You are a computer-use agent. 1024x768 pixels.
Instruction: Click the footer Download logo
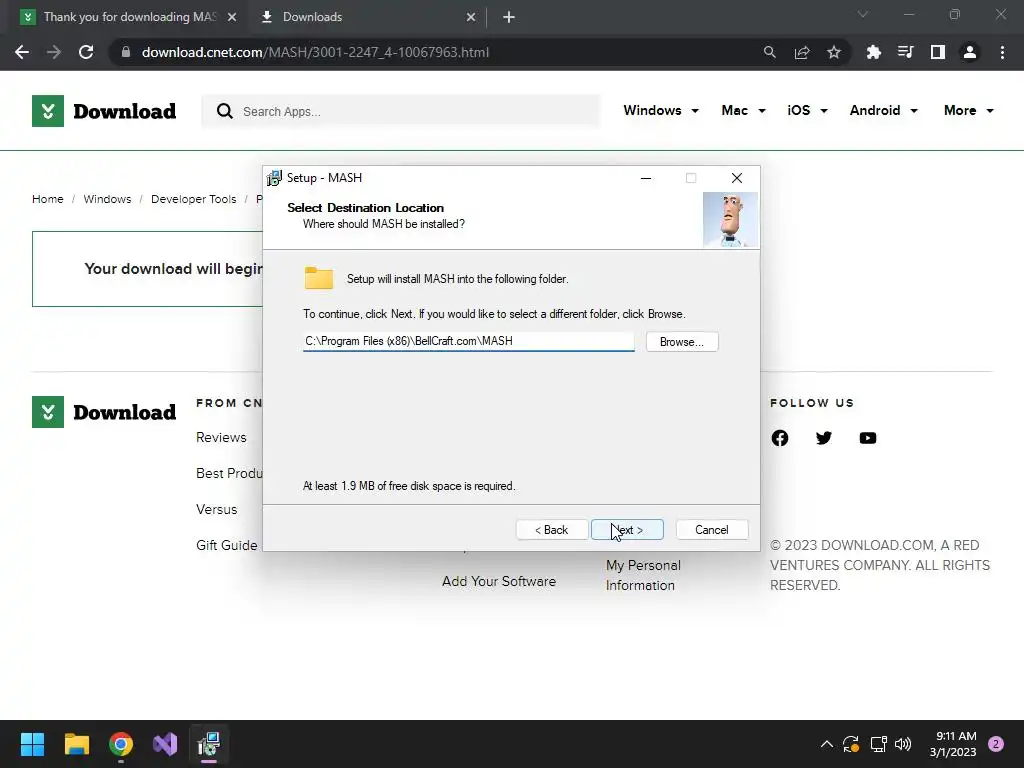(x=104, y=412)
